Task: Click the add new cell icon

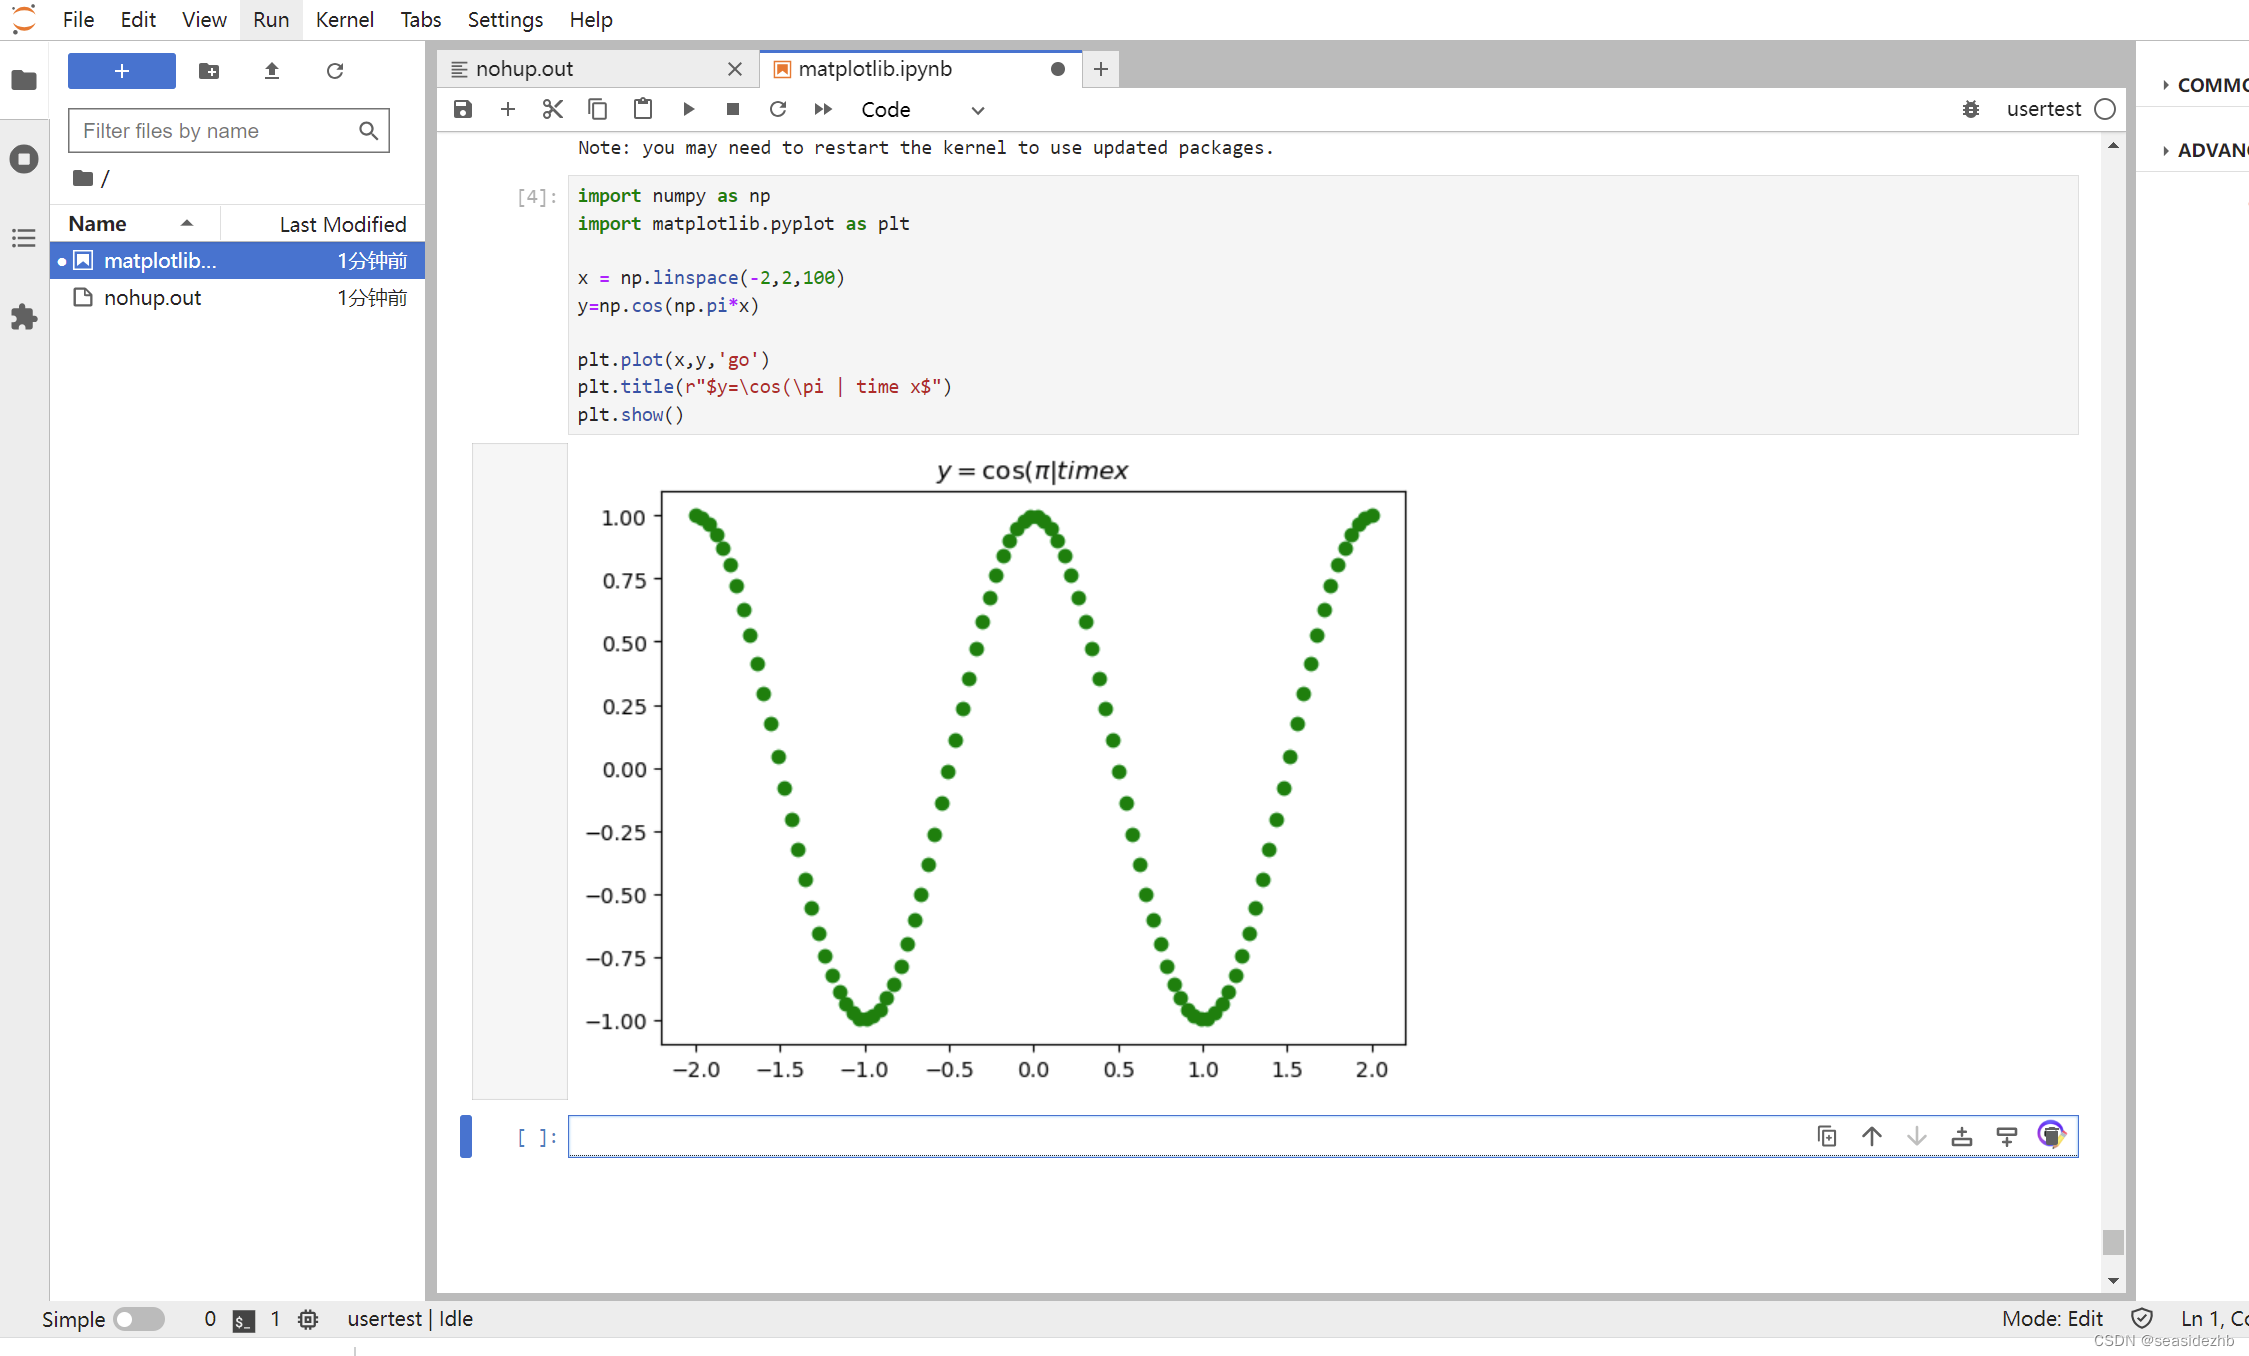Action: pyautogui.click(x=504, y=108)
